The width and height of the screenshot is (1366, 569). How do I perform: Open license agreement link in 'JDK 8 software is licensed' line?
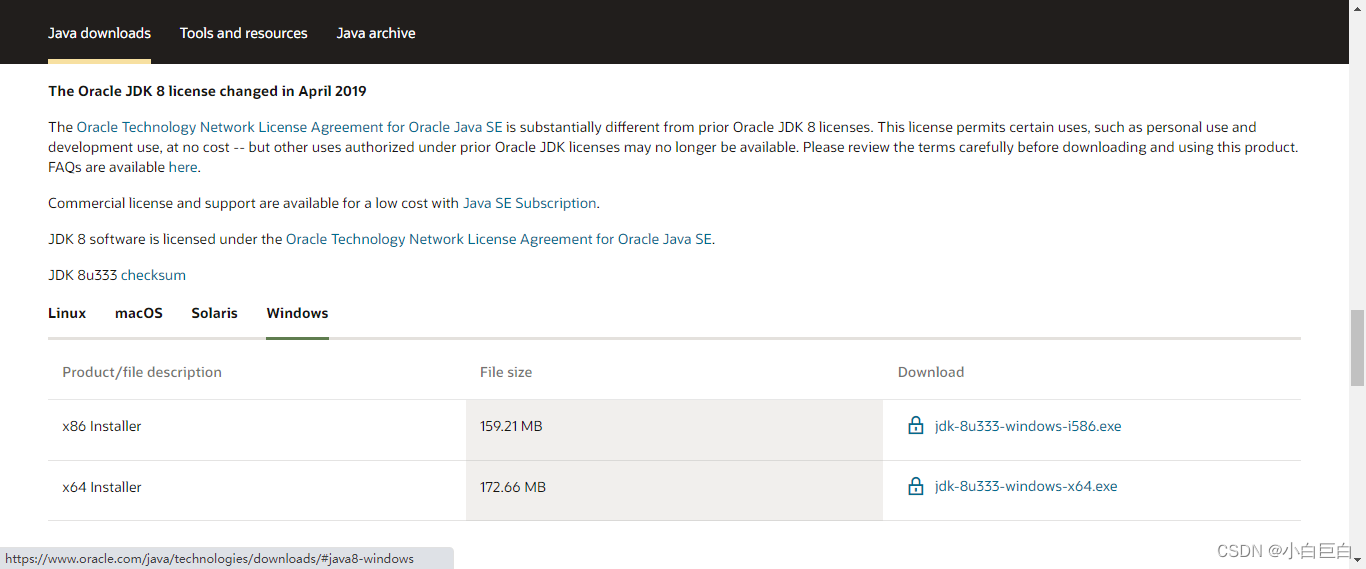coord(499,239)
